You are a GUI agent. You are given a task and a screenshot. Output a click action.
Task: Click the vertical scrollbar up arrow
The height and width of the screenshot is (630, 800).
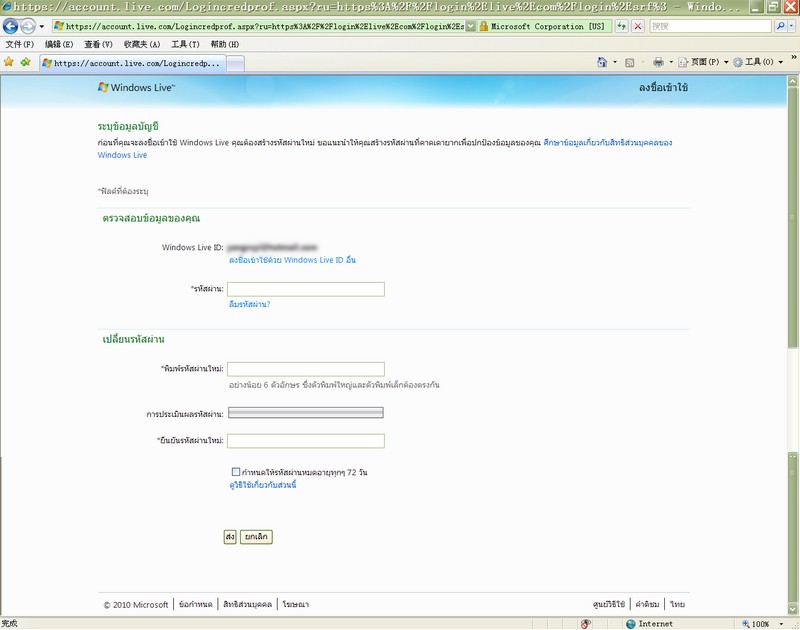[x=792, y=81]
